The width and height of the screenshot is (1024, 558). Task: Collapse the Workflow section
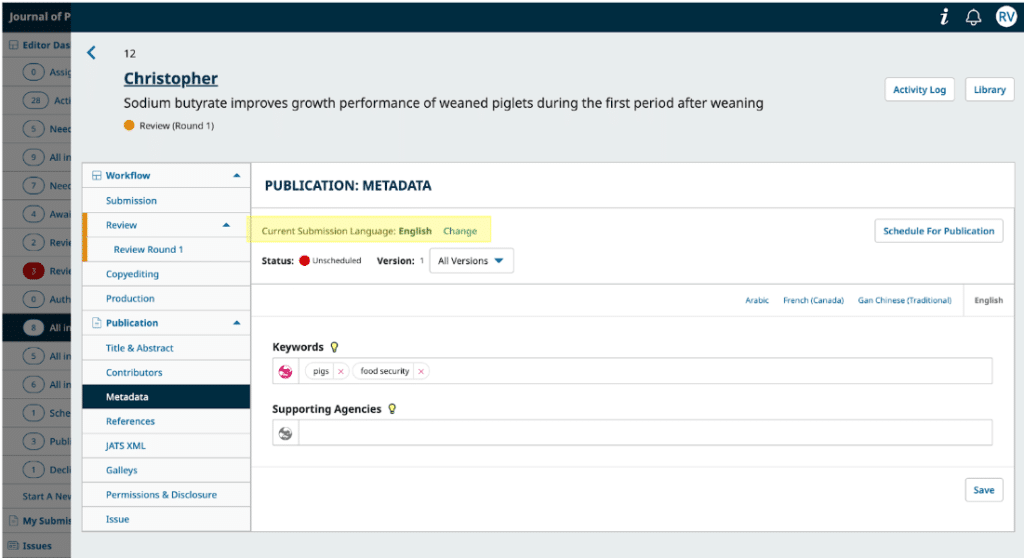[237, 176]
